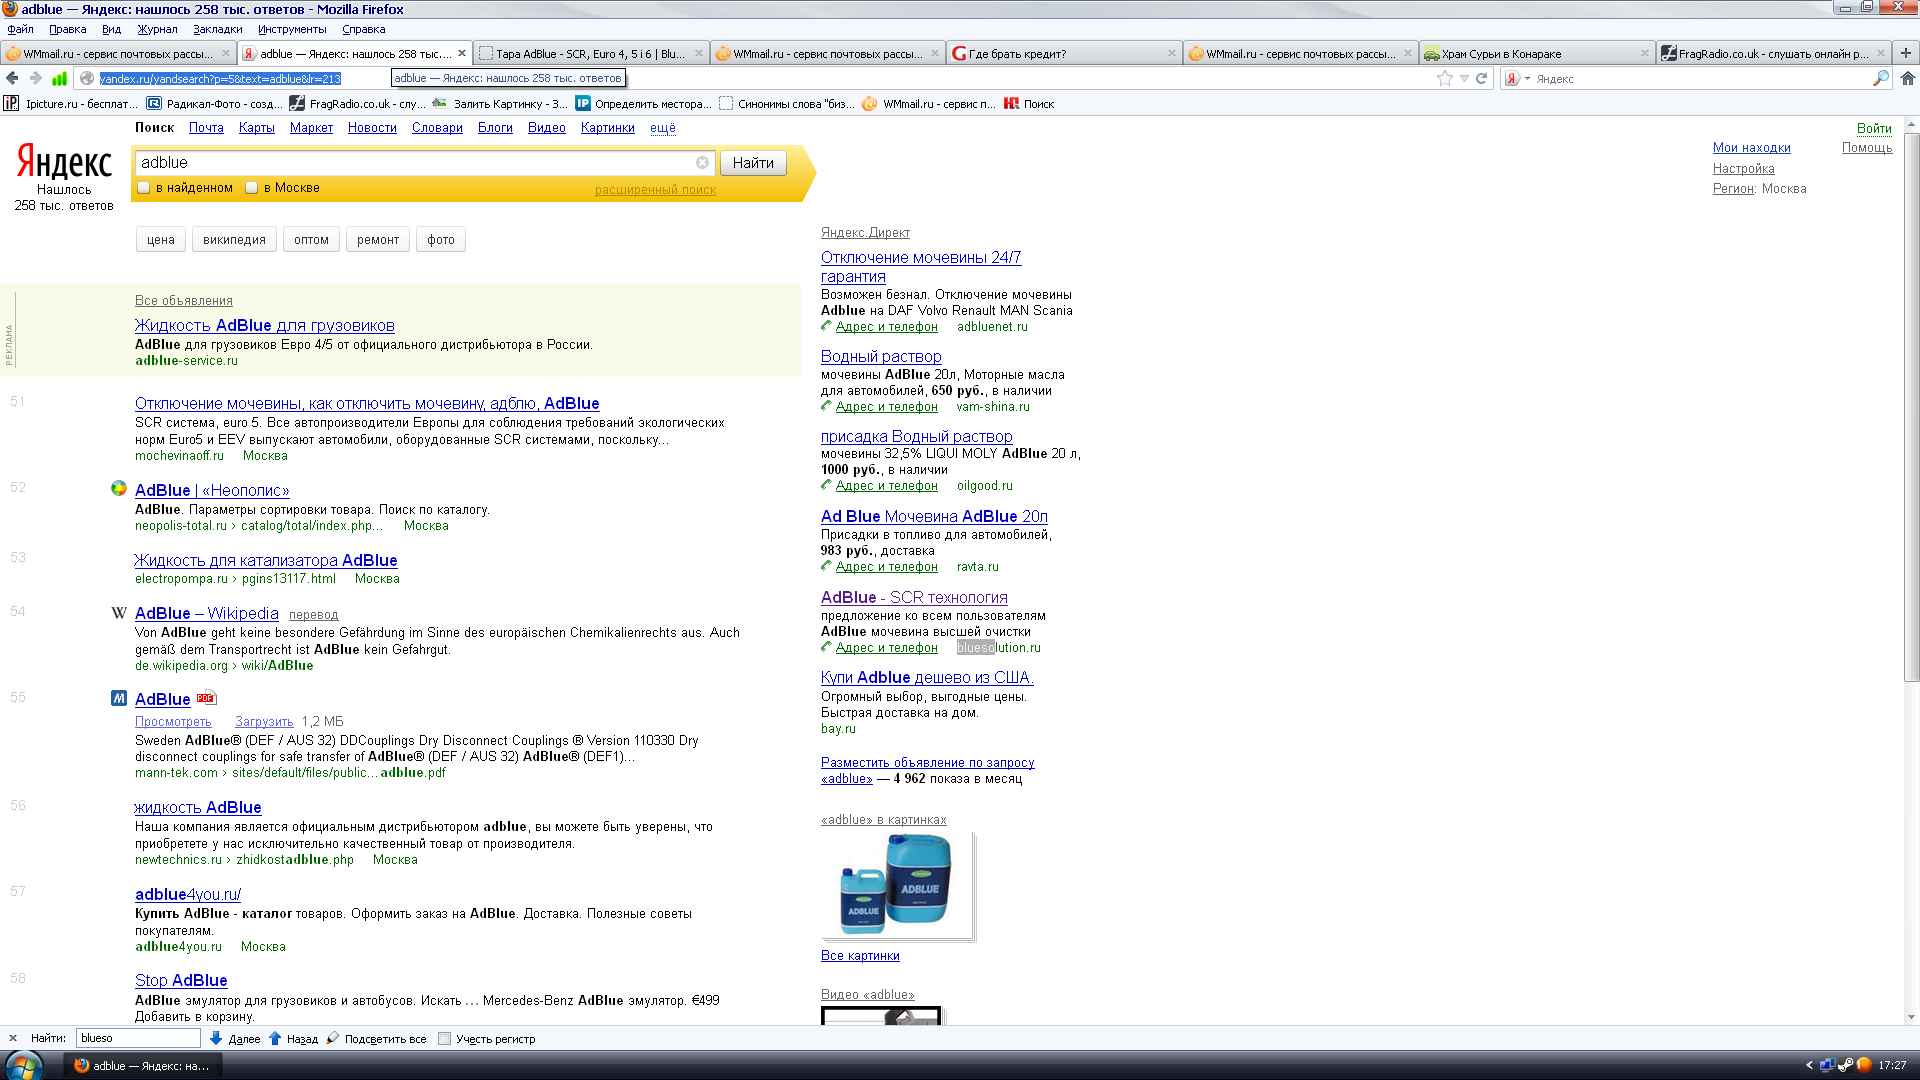
Task: Click the bookmark star icon in address bar
Action: [1444, 78]
